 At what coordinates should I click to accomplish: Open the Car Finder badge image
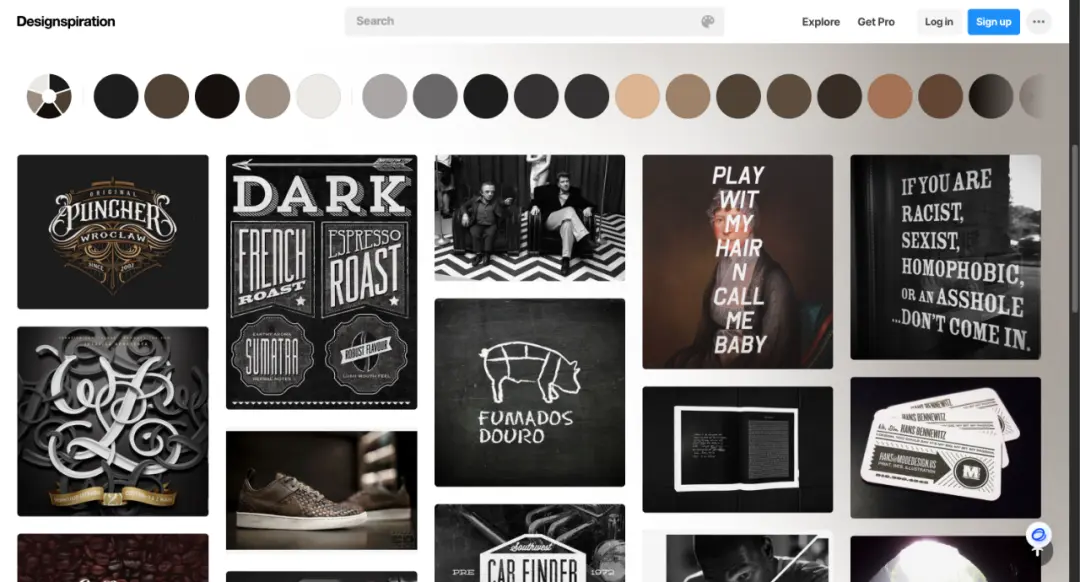tap(530, 543)
